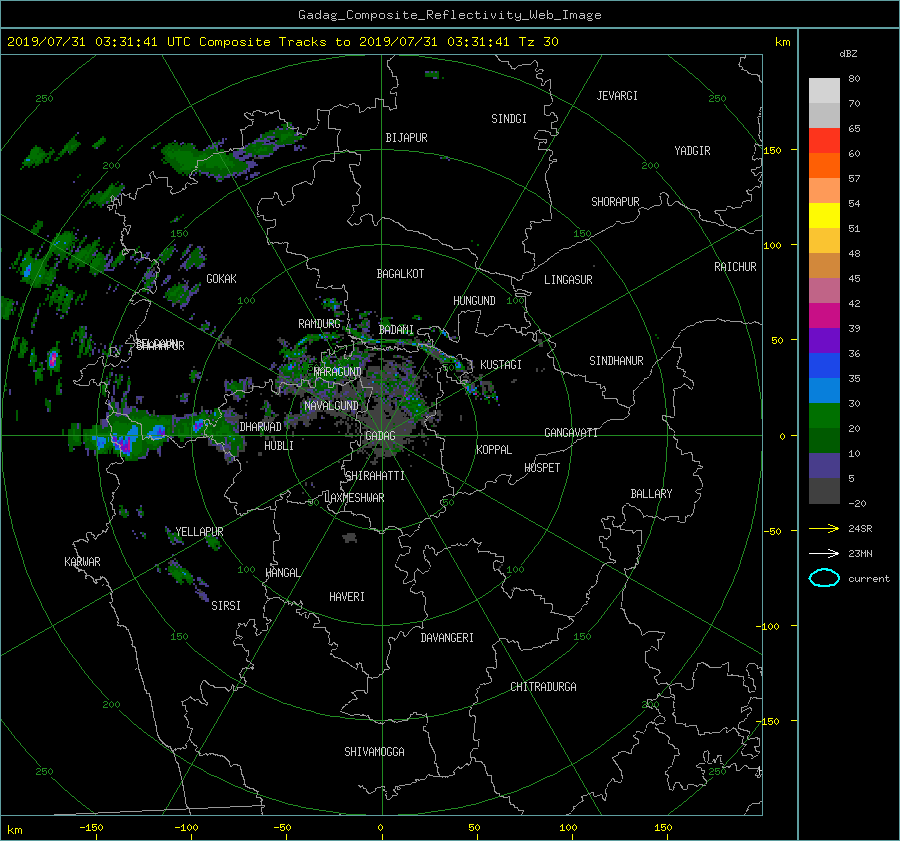Click the title Gadag_Composite_Reflectivity_Web_Image
This screenshot has height=841, width=900.
[x=449, y=15]
